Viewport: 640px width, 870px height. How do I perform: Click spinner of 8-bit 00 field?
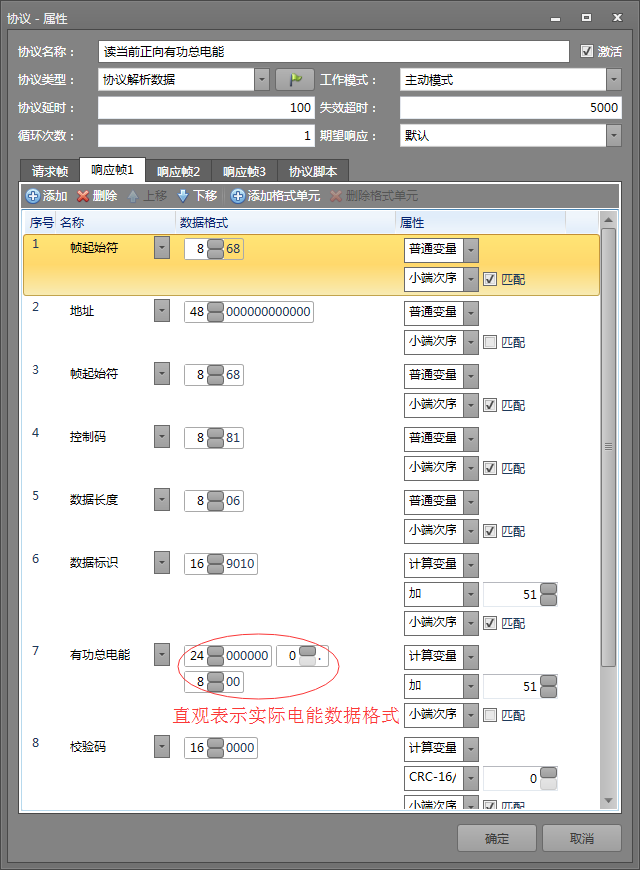pyautogui.click(x=215, y=682)
